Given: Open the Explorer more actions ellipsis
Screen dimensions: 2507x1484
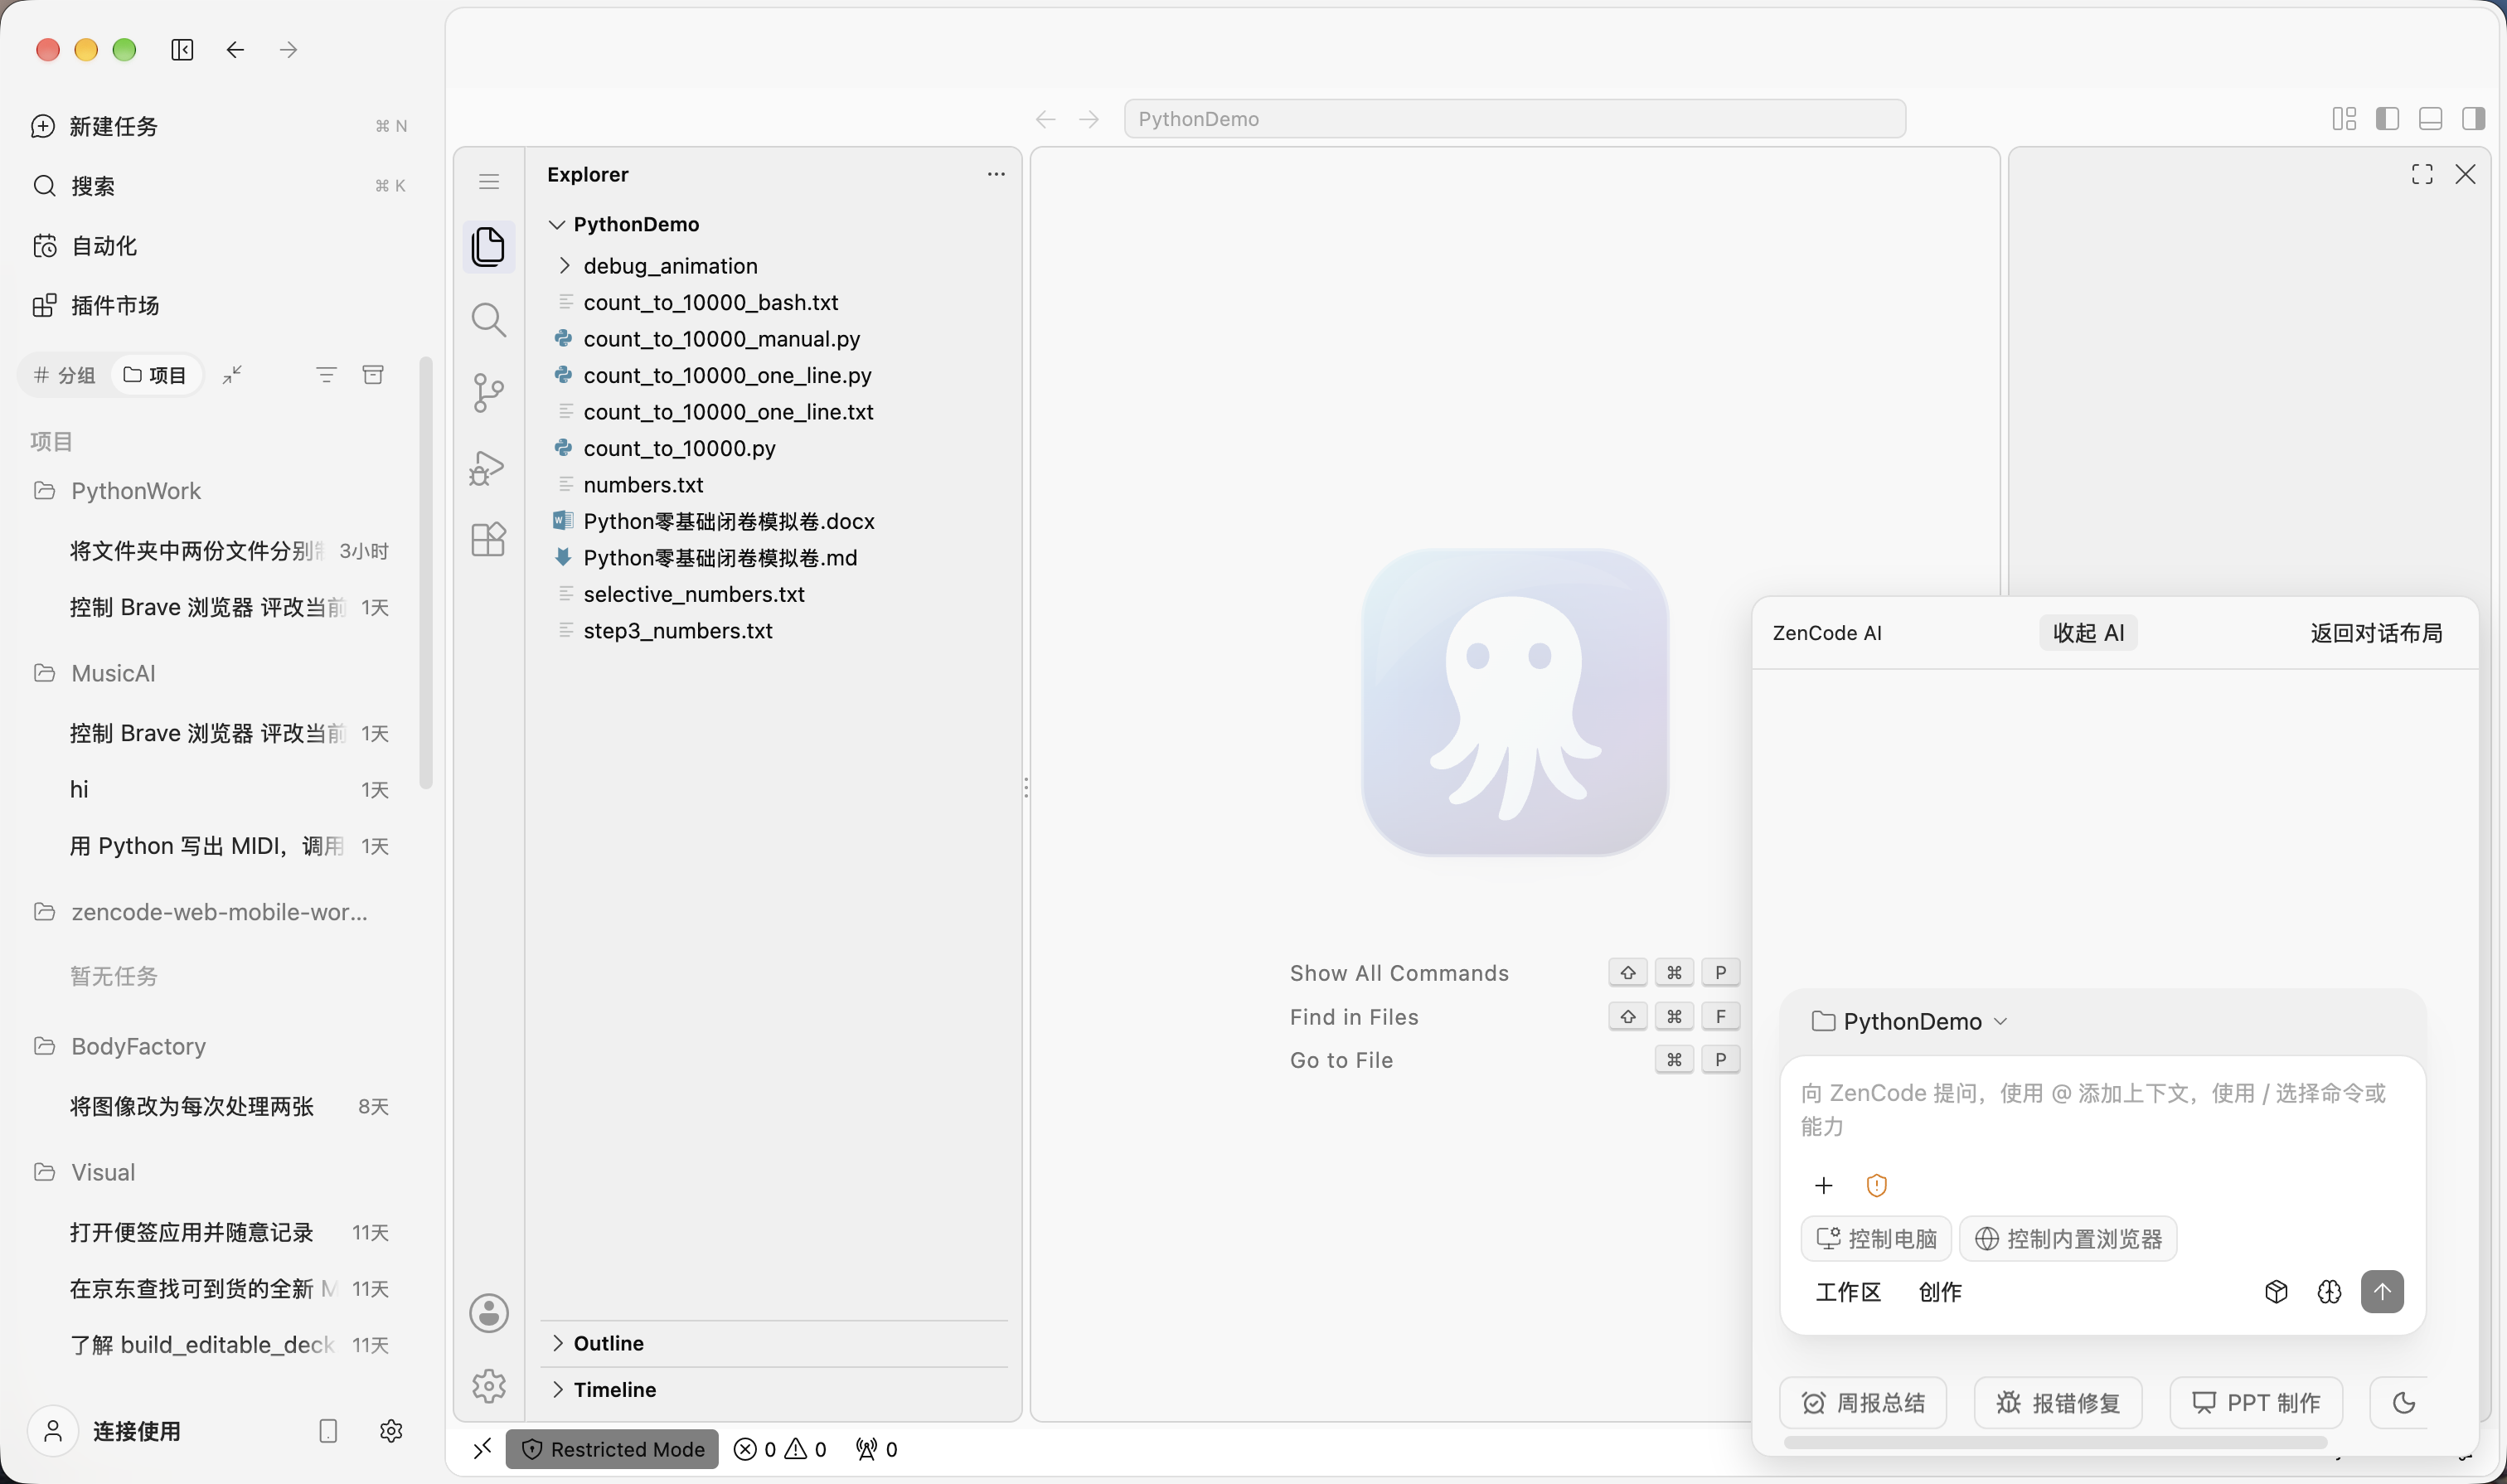Looking at the screenshot, I should click(x=996, y=174).
